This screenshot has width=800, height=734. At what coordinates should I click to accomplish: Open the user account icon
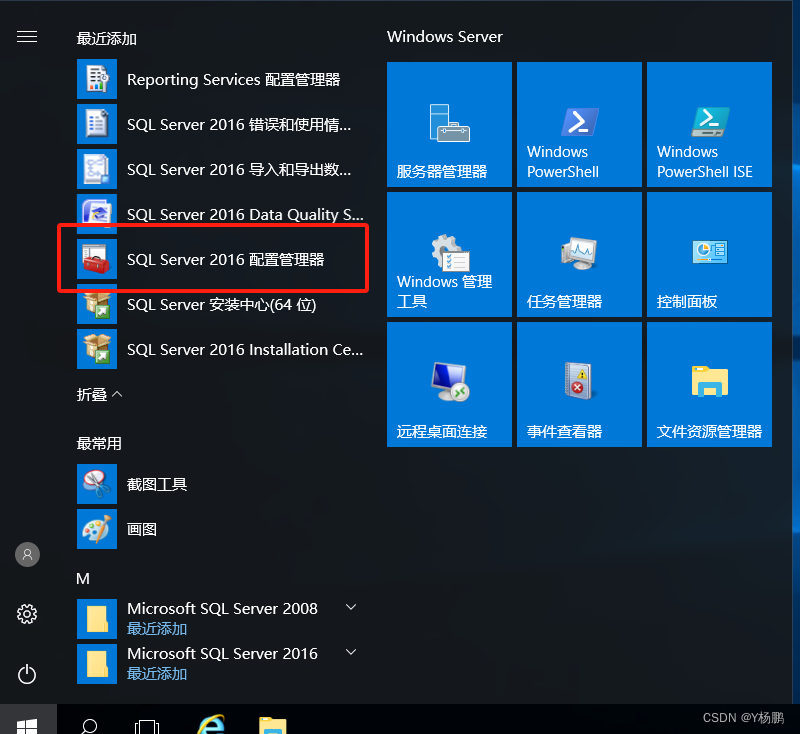coord(28,554)
